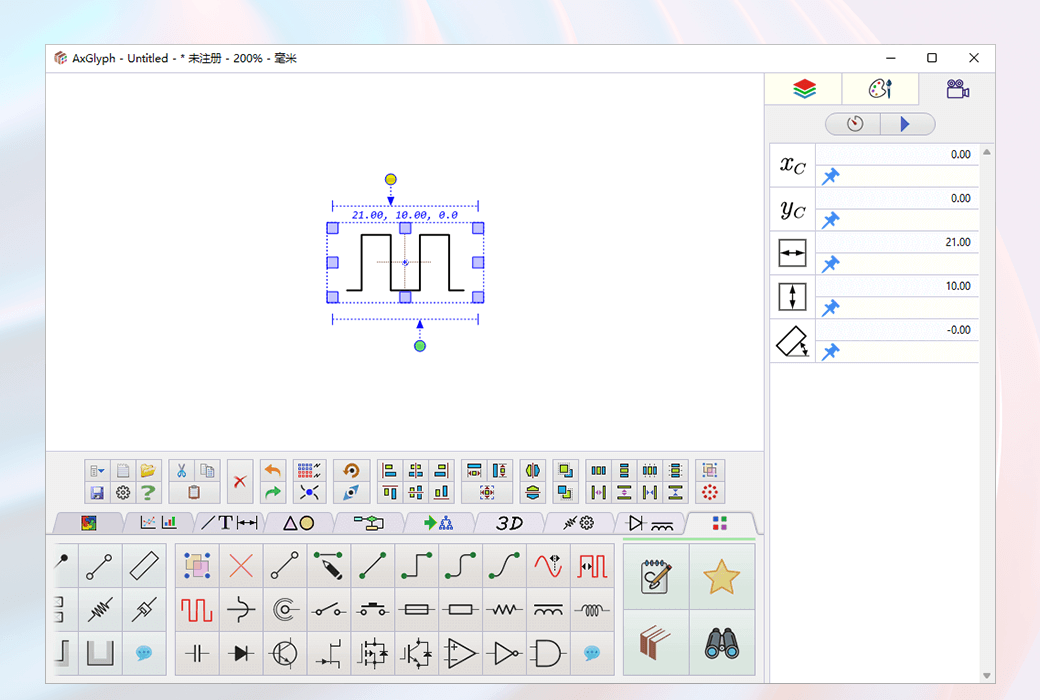
Task: Switch to the 3D shapes tab
Action: click(508, 522)
